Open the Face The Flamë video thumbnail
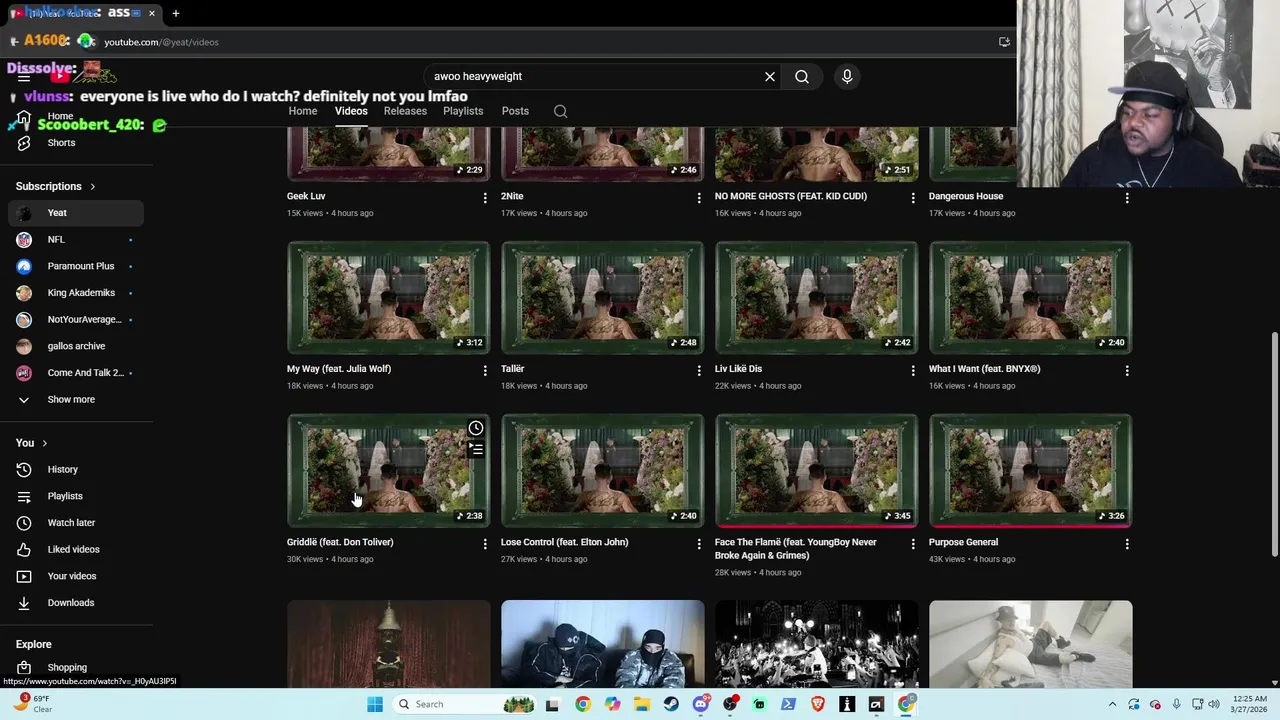Screen dimensions: 1280x720 tap(816, 470)
